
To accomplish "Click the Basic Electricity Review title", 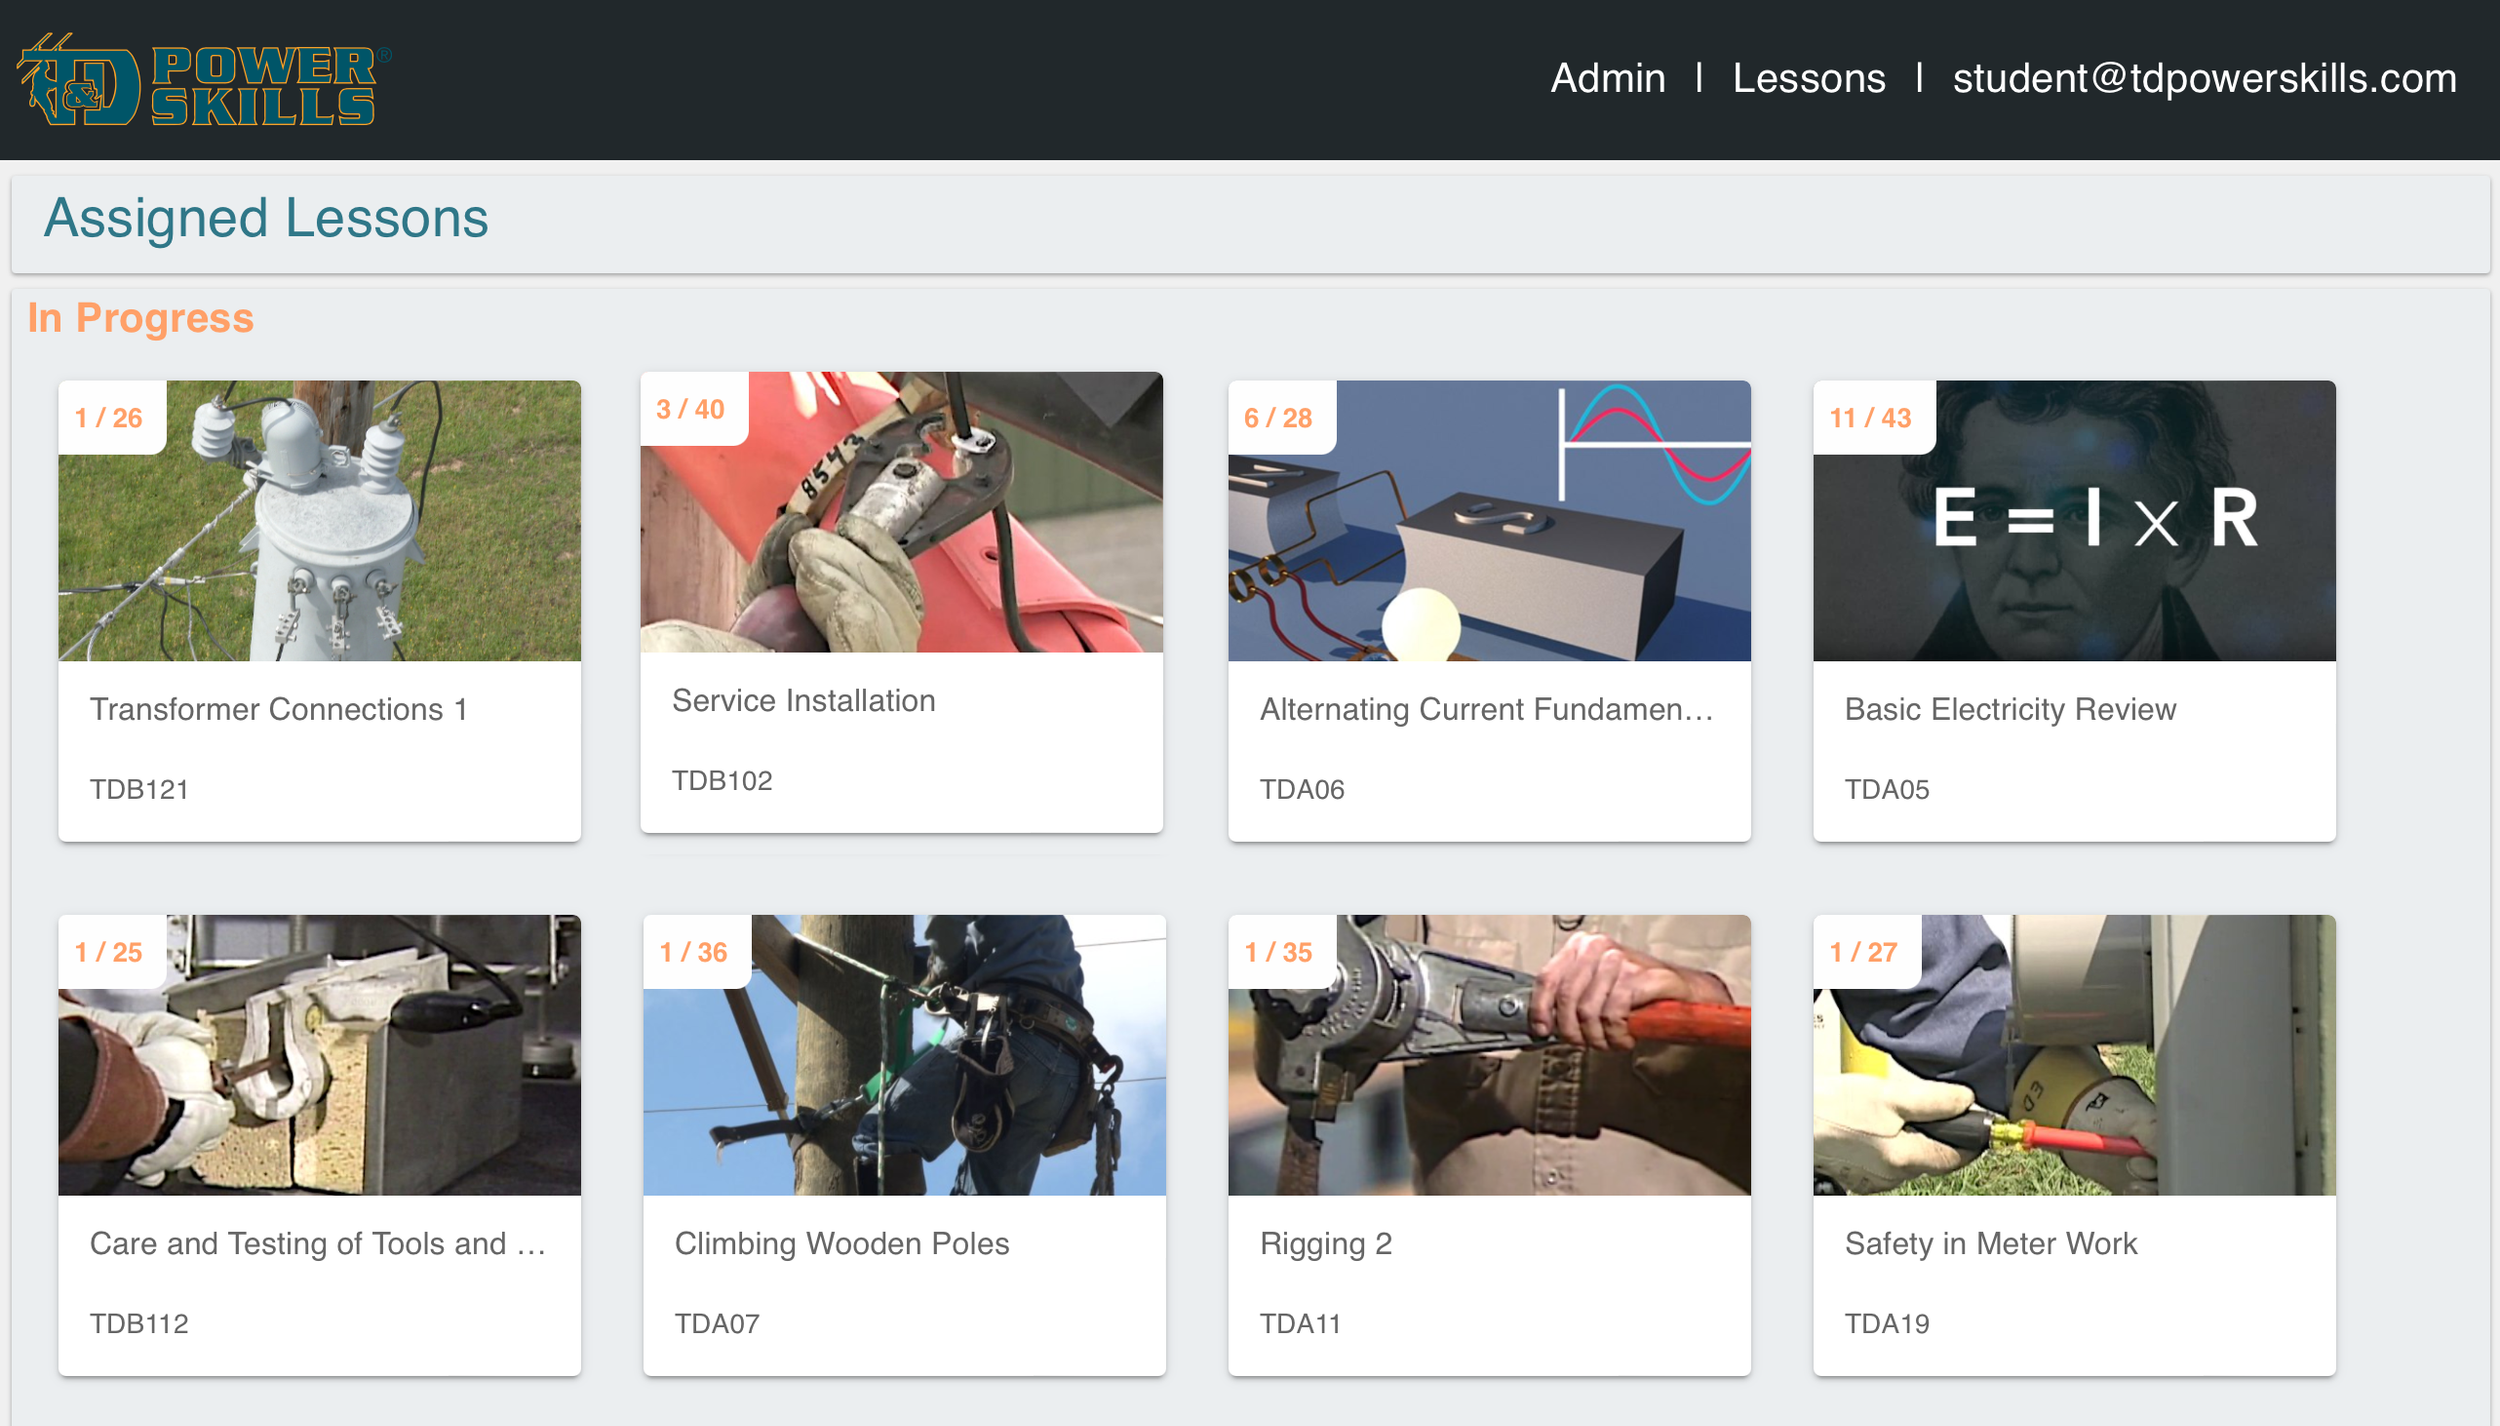I will (x=2009, y=709).
